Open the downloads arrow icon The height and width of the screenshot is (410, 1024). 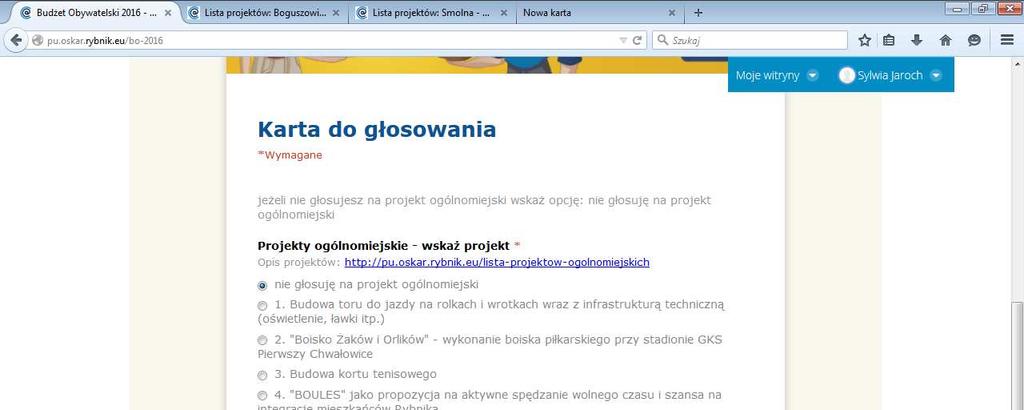[x=916, y=40]
